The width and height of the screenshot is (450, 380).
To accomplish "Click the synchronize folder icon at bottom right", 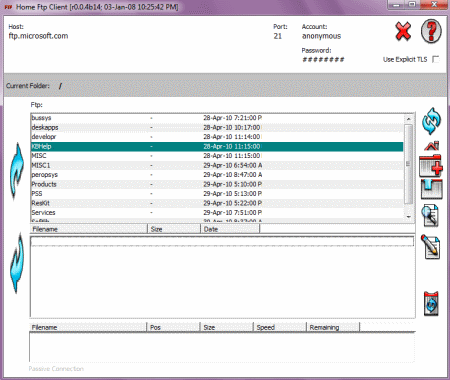I will pos(431,303).
